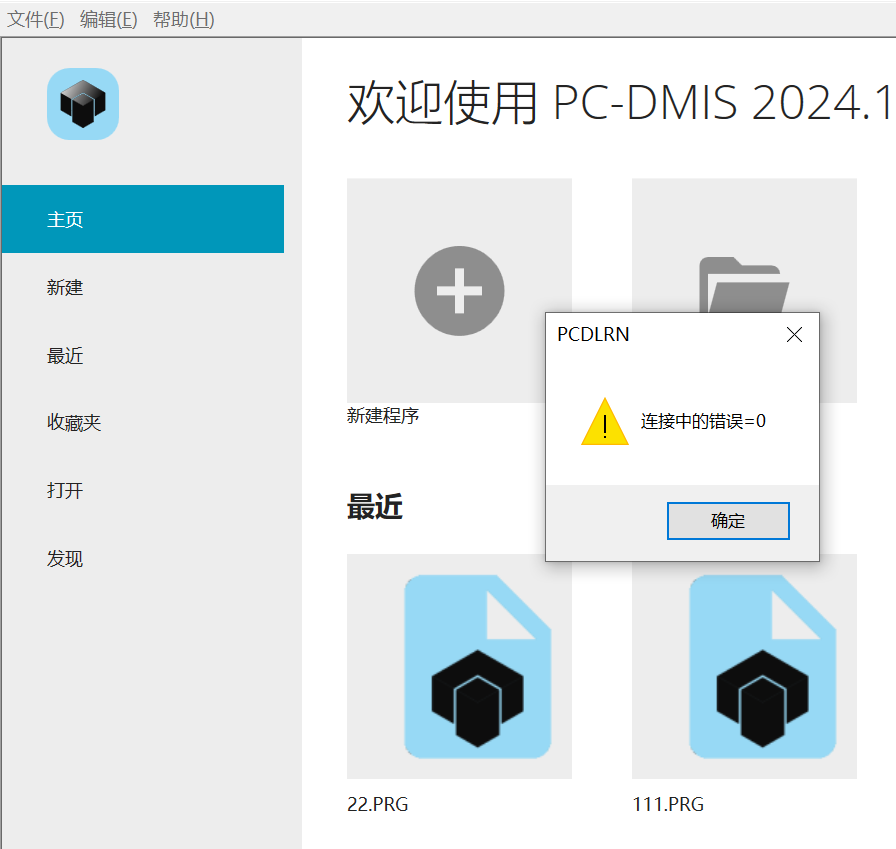Click the warning icon in PCDLRN dialog

(x=604, y=422)
